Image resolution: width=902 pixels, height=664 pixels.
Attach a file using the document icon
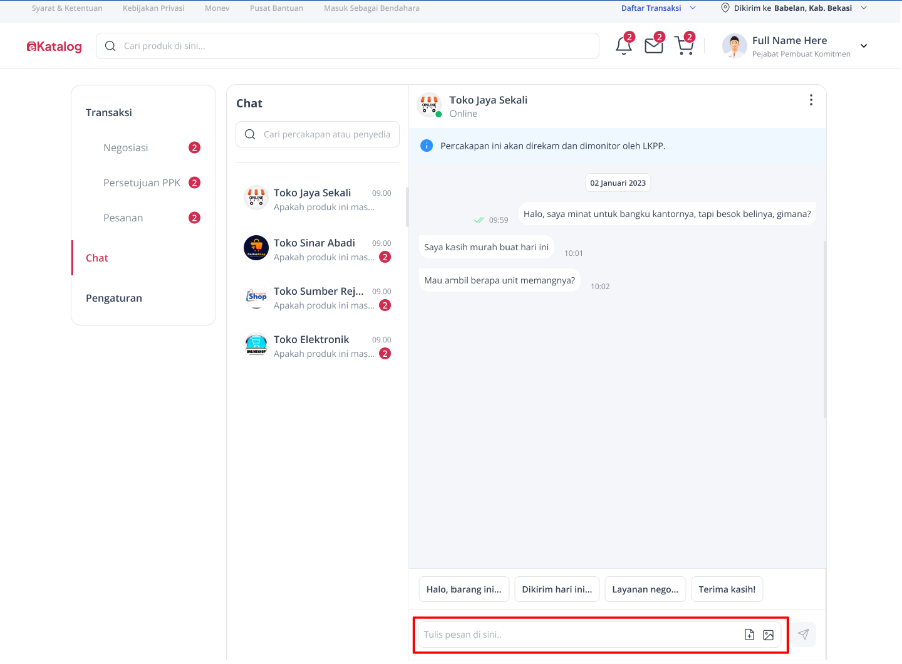click(x=749, y=634)
